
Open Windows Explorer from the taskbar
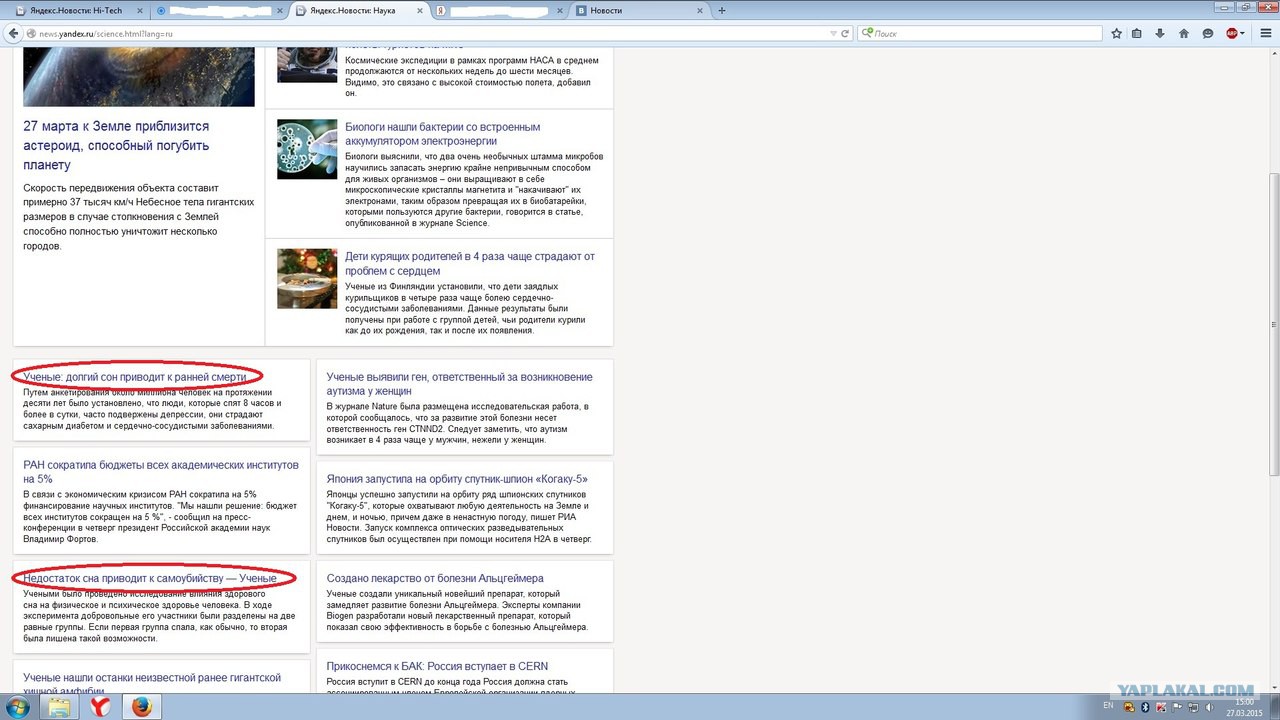click(59, 707)
